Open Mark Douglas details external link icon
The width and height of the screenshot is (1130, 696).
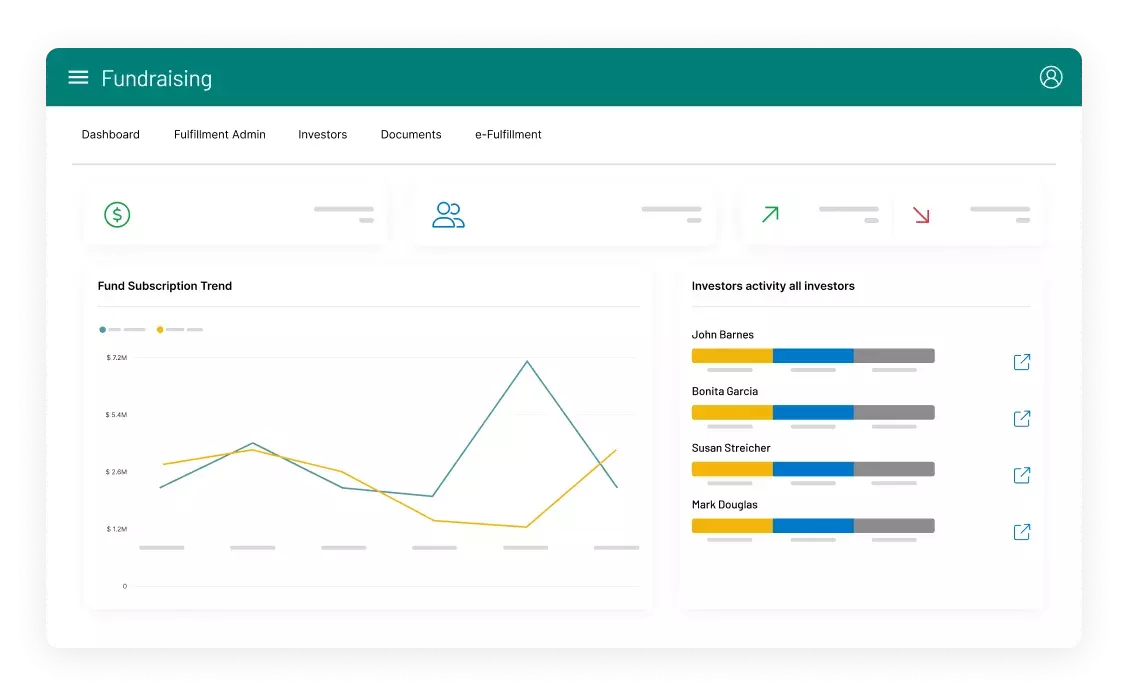coord(1021,532)
